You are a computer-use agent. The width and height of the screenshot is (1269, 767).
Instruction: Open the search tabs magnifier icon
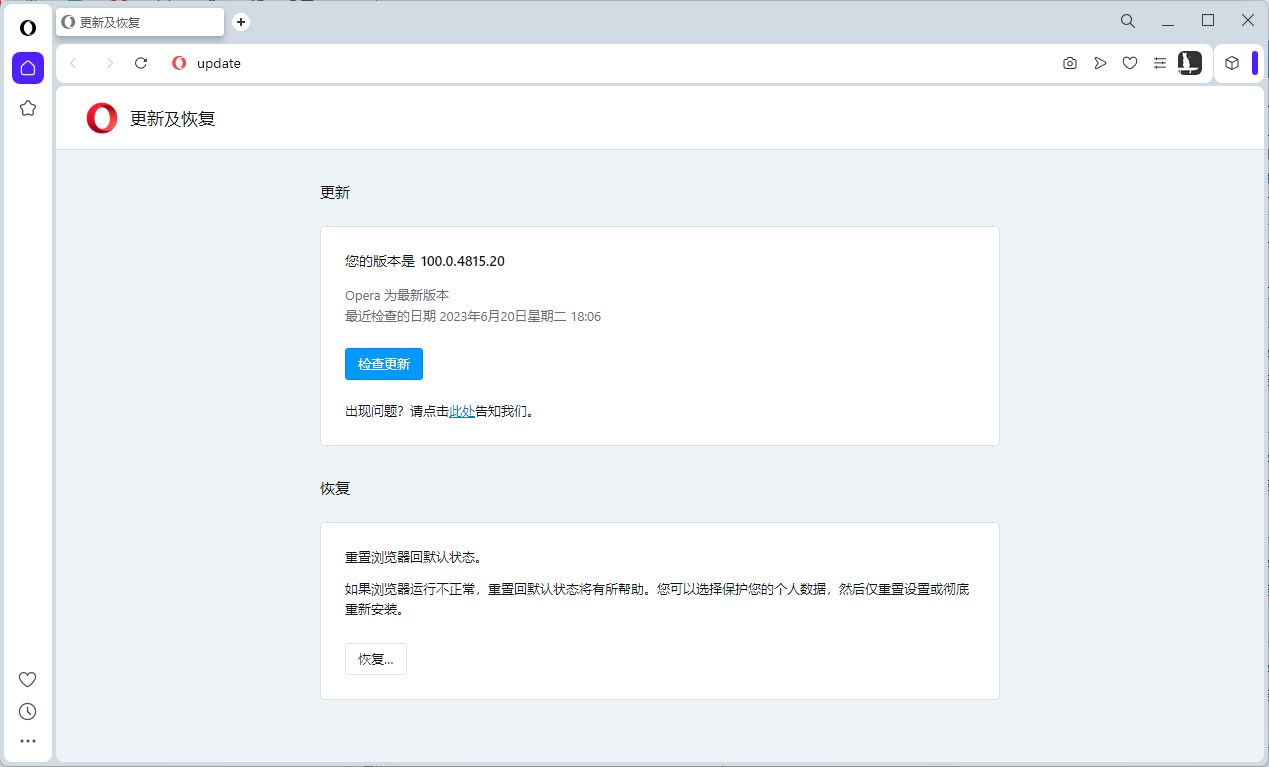point(1127,21)
